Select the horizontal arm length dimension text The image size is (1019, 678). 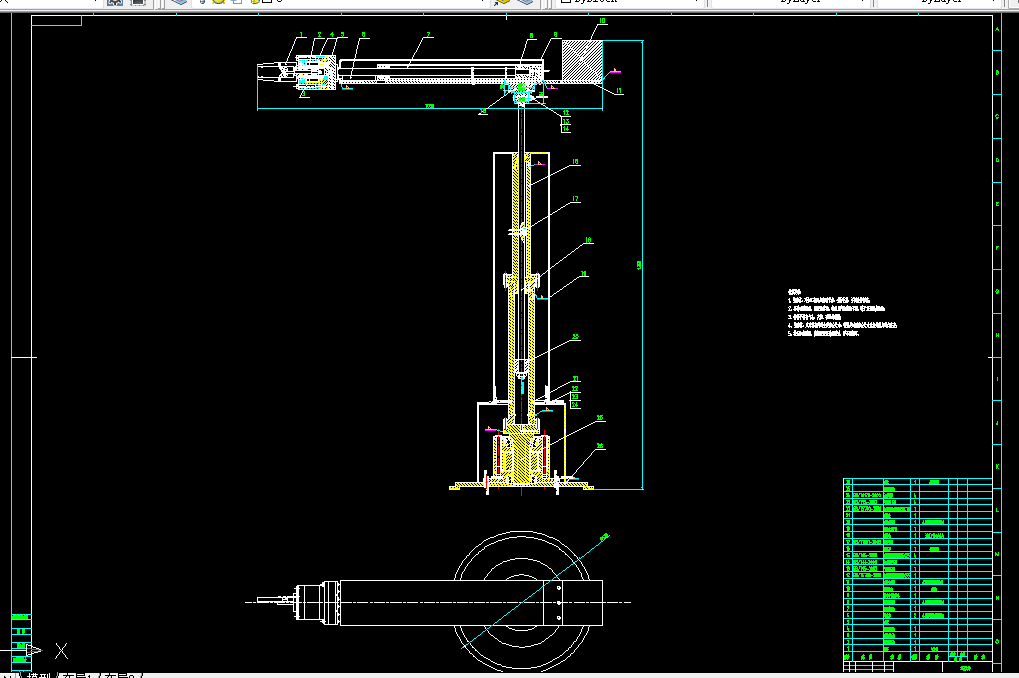coord(430,106)
